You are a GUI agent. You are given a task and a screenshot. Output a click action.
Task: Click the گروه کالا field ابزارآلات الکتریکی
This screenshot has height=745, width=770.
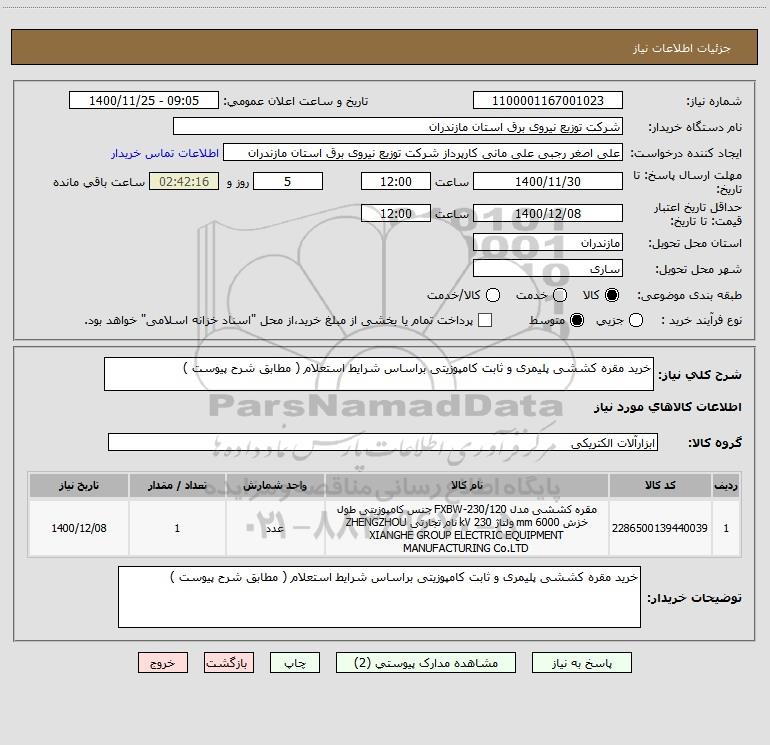383,442
